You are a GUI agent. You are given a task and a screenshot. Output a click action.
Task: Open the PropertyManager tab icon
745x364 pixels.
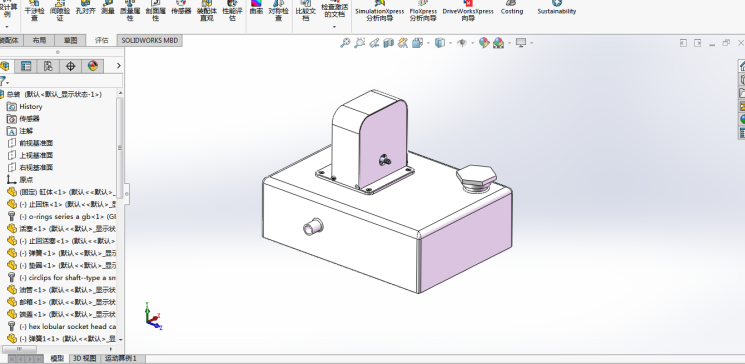coord(26,66)
